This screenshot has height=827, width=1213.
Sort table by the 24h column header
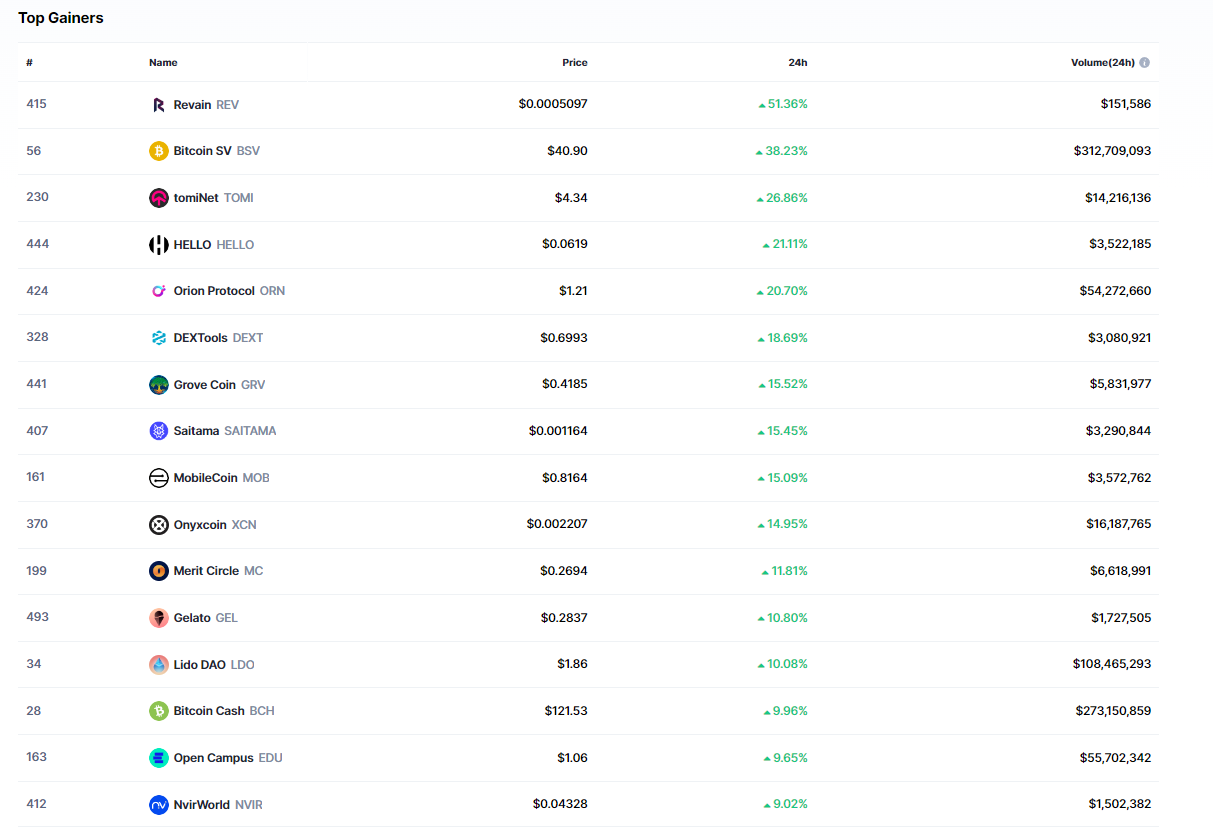point(798,62)
